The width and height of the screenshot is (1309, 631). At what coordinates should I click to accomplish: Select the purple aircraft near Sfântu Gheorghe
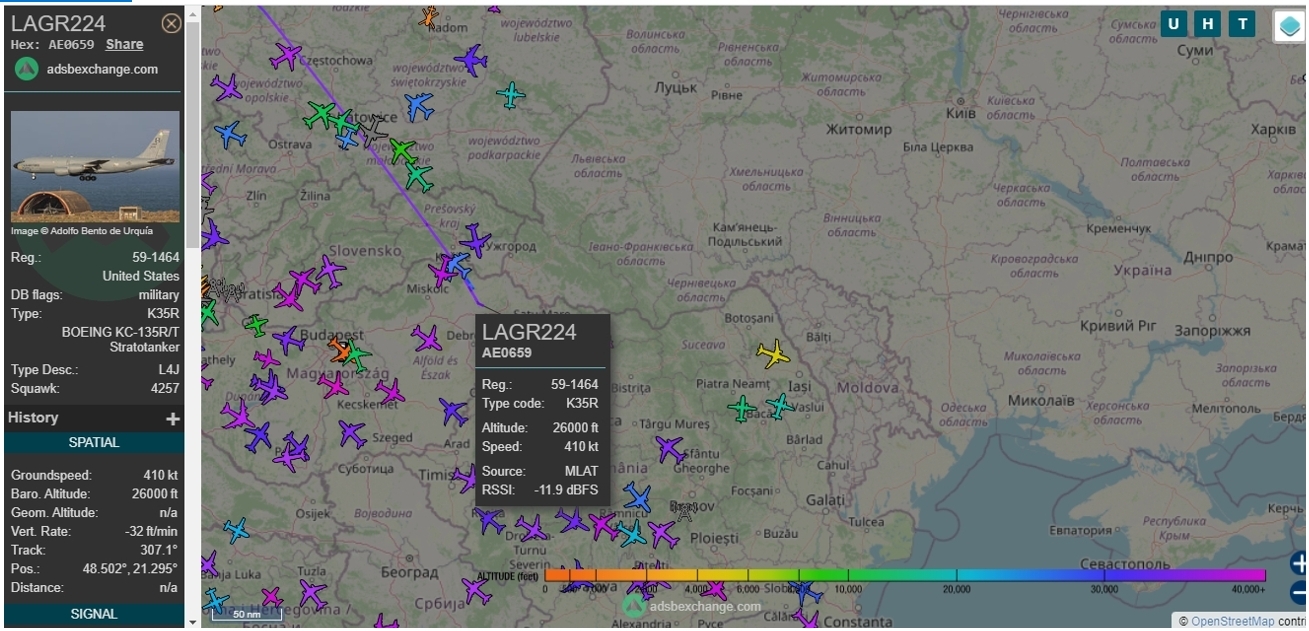(x=670, y=449)
